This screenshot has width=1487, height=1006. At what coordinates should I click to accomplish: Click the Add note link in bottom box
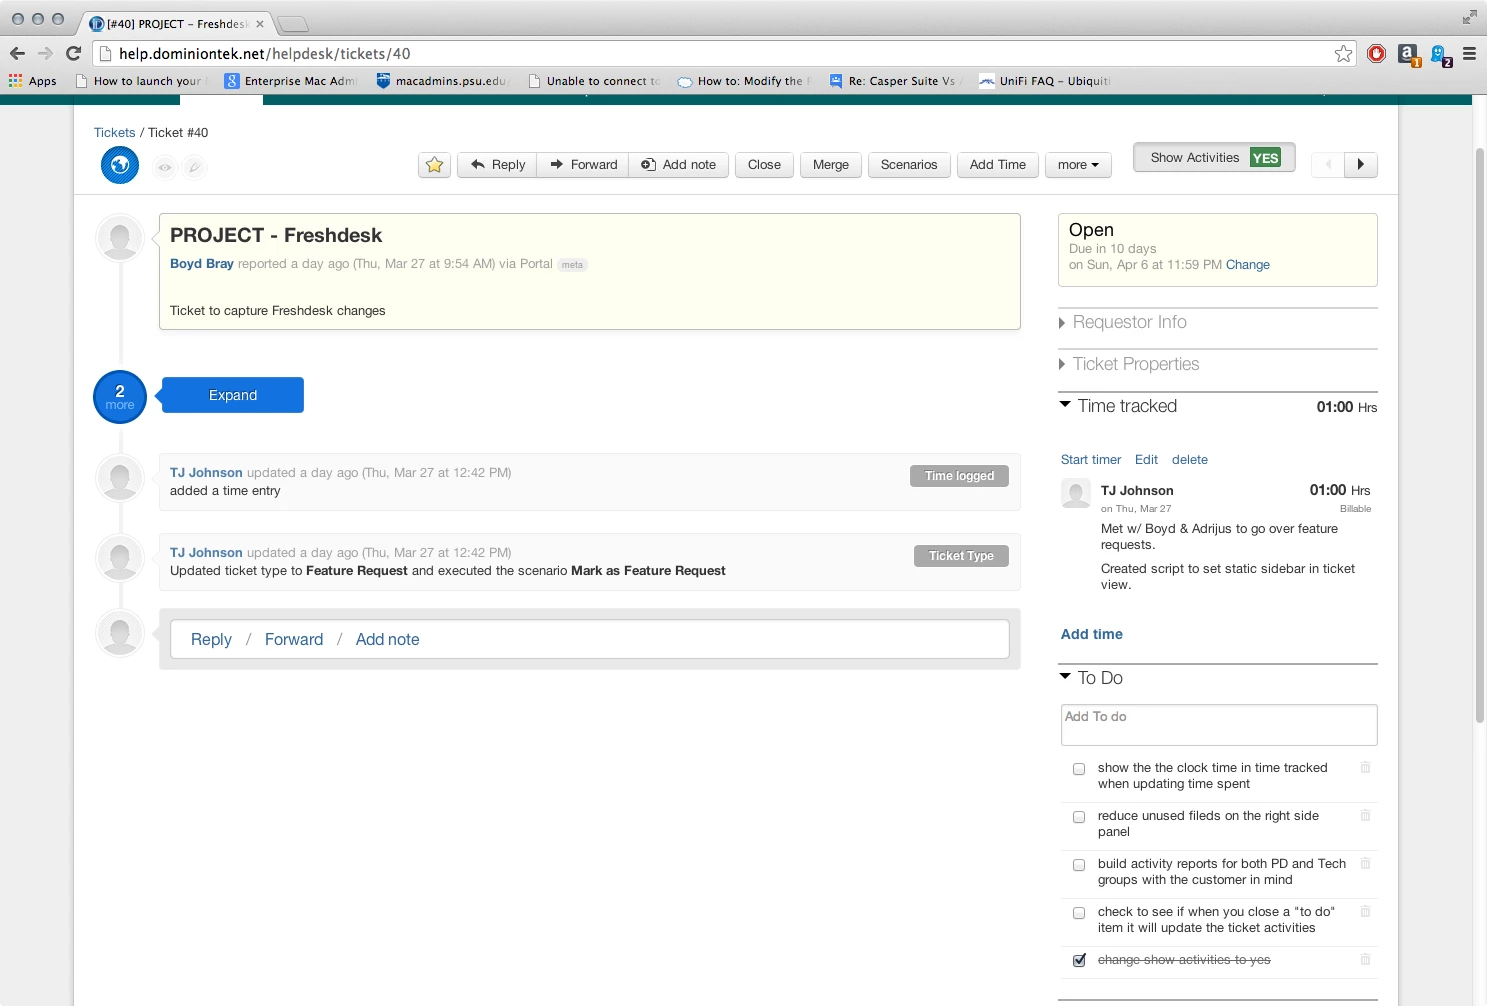pyautogui.click(x=388, y=639)
